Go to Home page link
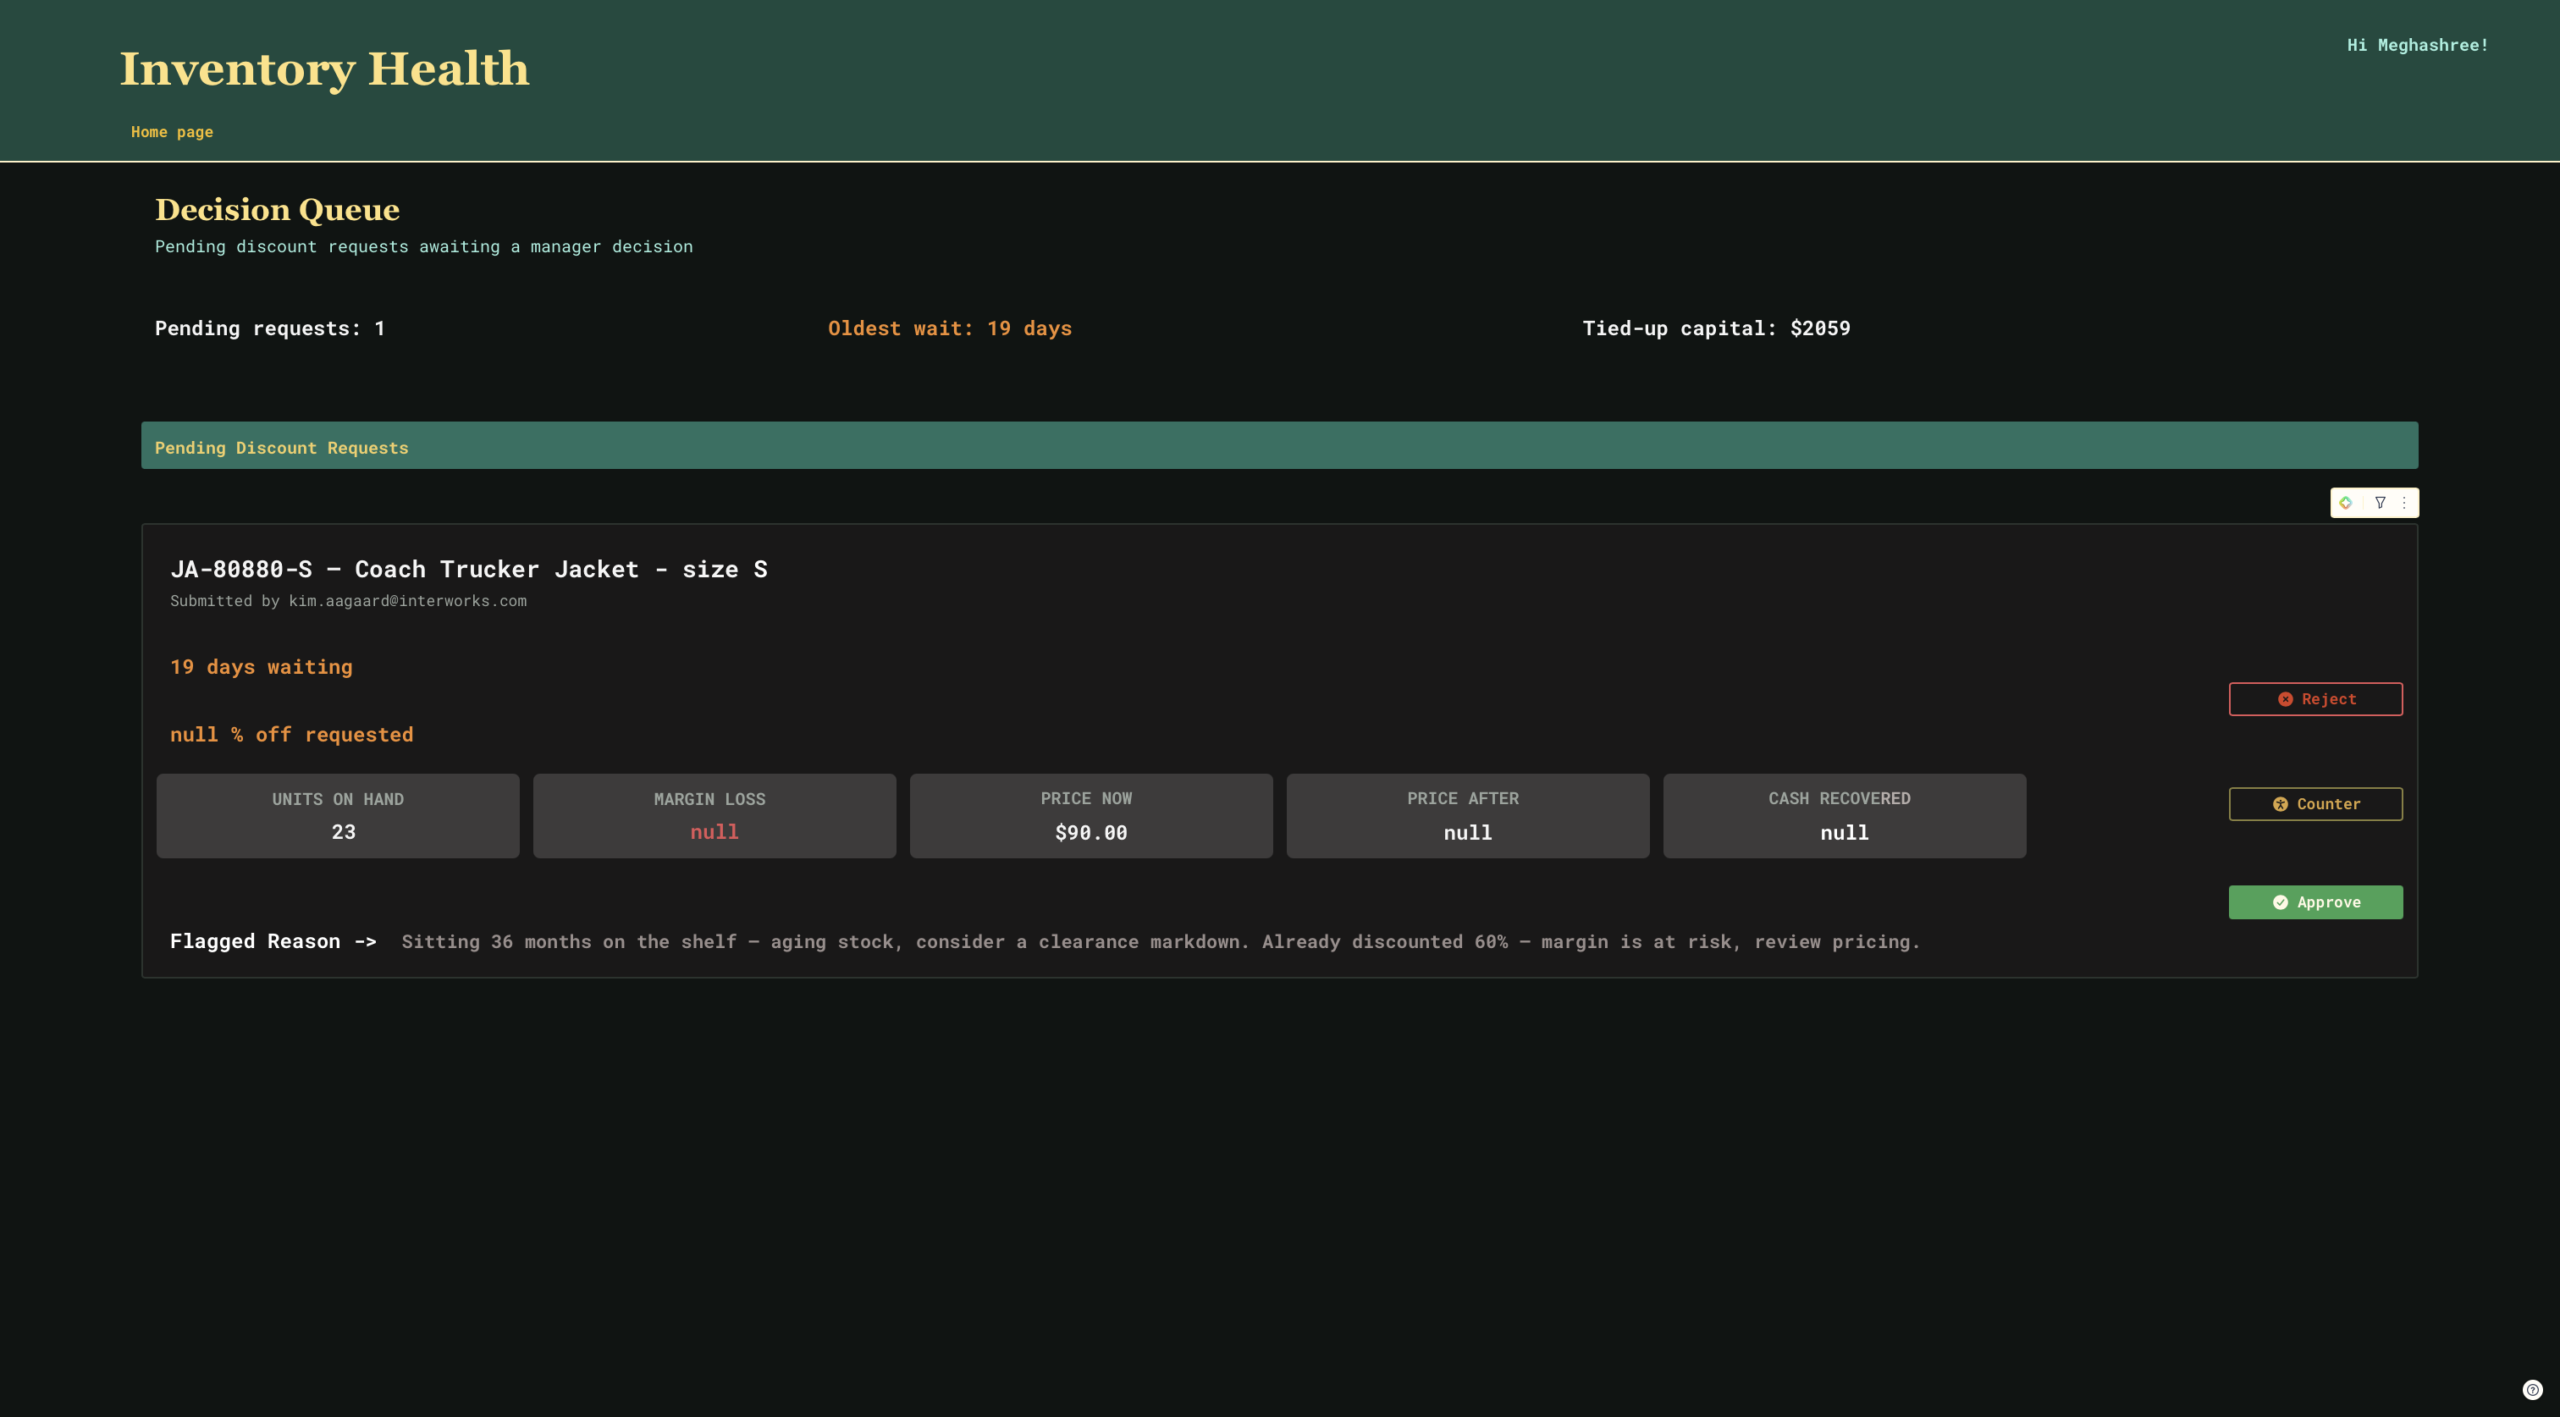The height and width of the screenshot is (1417, 2560). coord(172,132)
